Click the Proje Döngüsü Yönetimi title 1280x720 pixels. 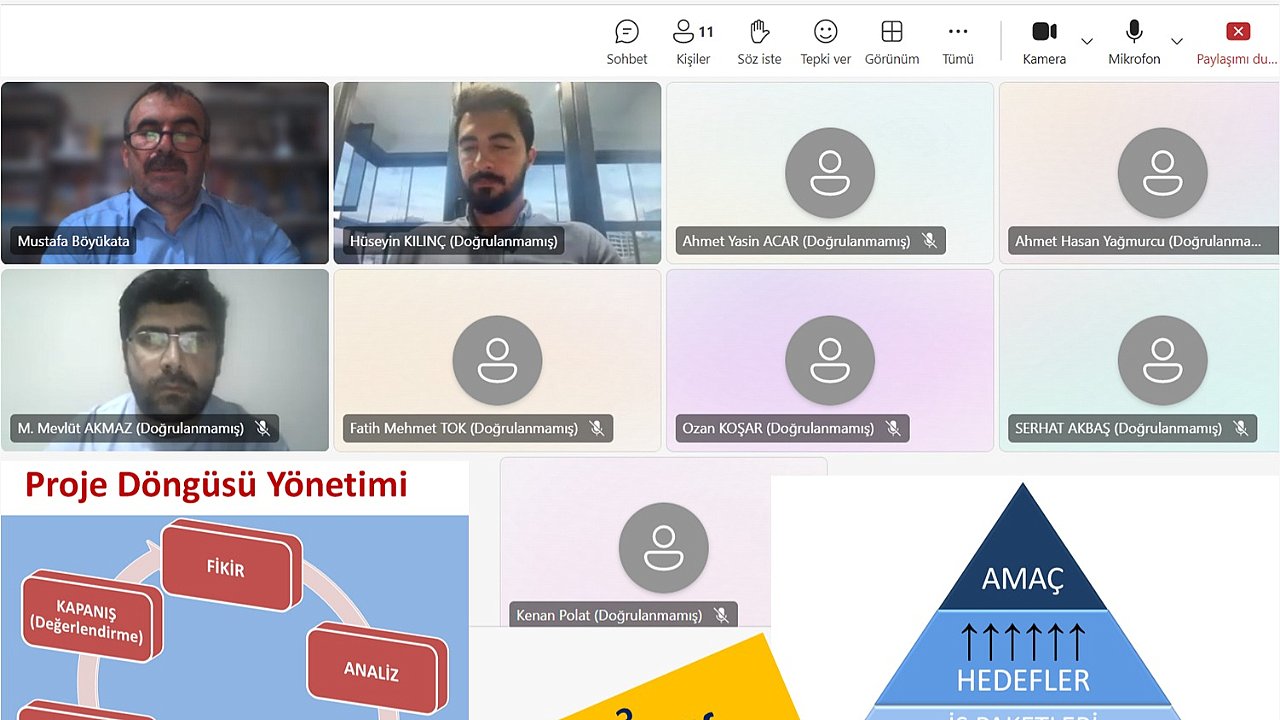[216, 484]
